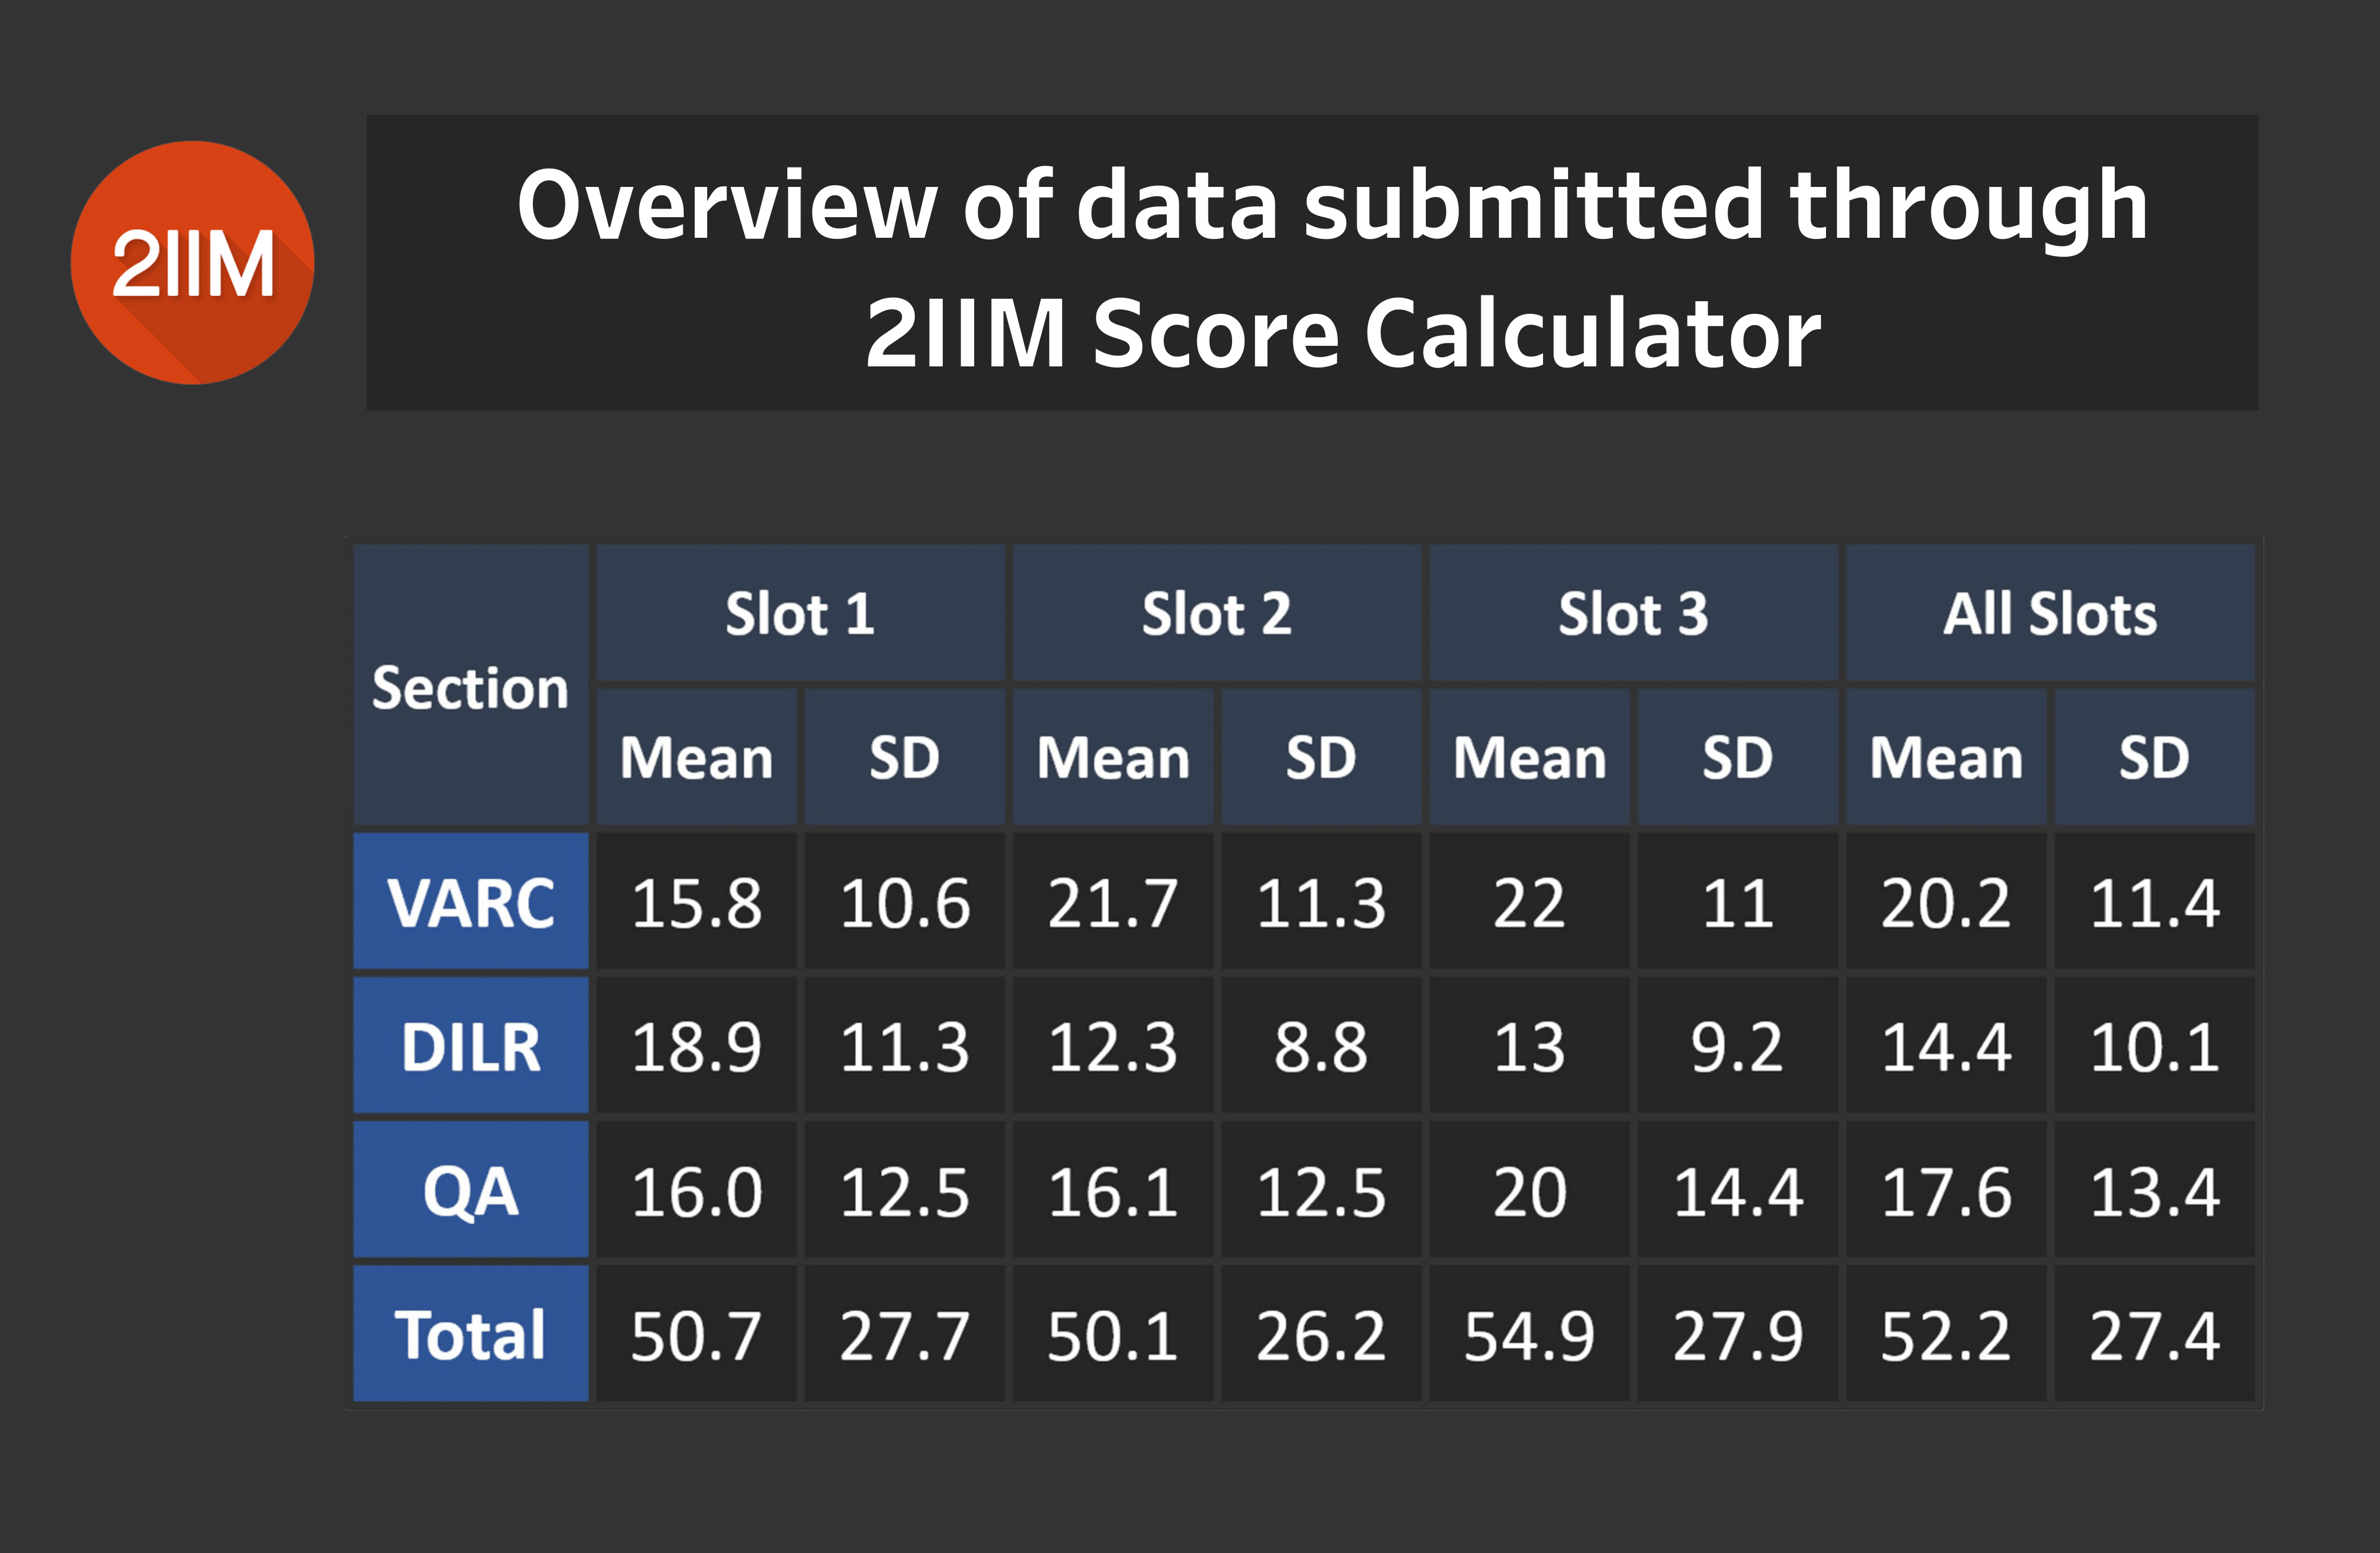Select the Slot 2 column header
Viewport: 2380px width, 1553px height.
pos(1216,613)
